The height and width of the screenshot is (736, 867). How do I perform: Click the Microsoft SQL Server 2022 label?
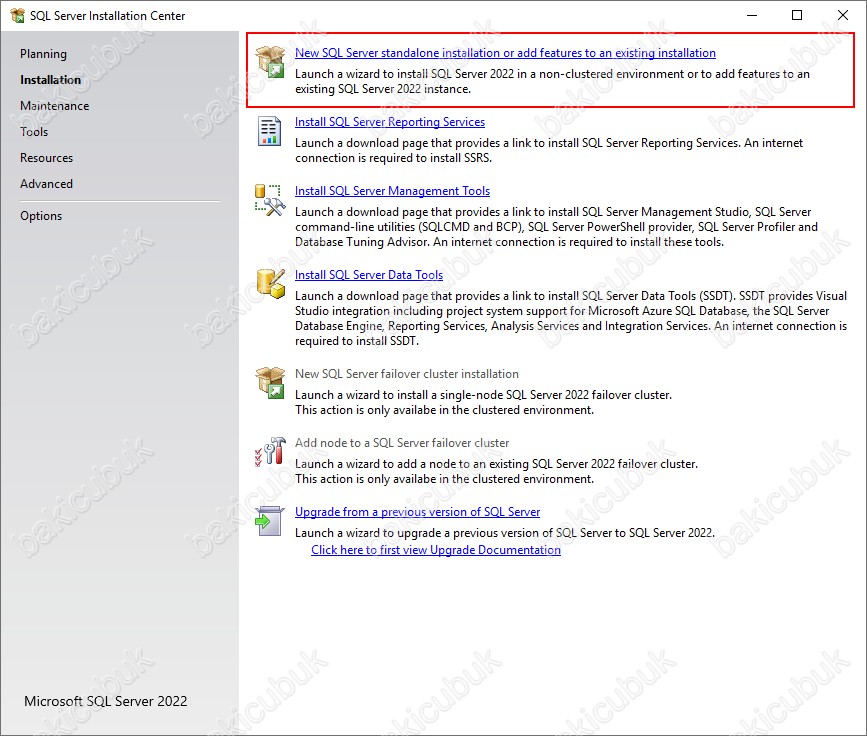[x=106, y=701]
